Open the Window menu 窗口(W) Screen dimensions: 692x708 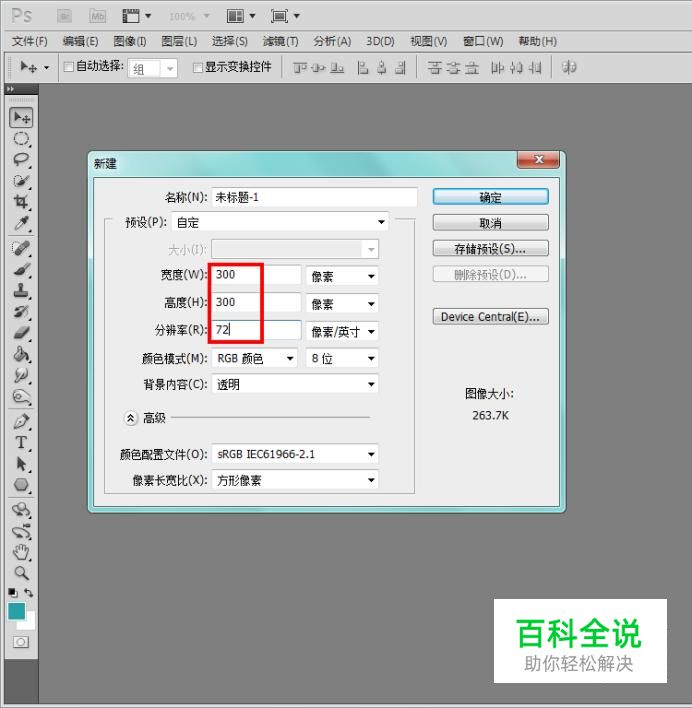483,42
